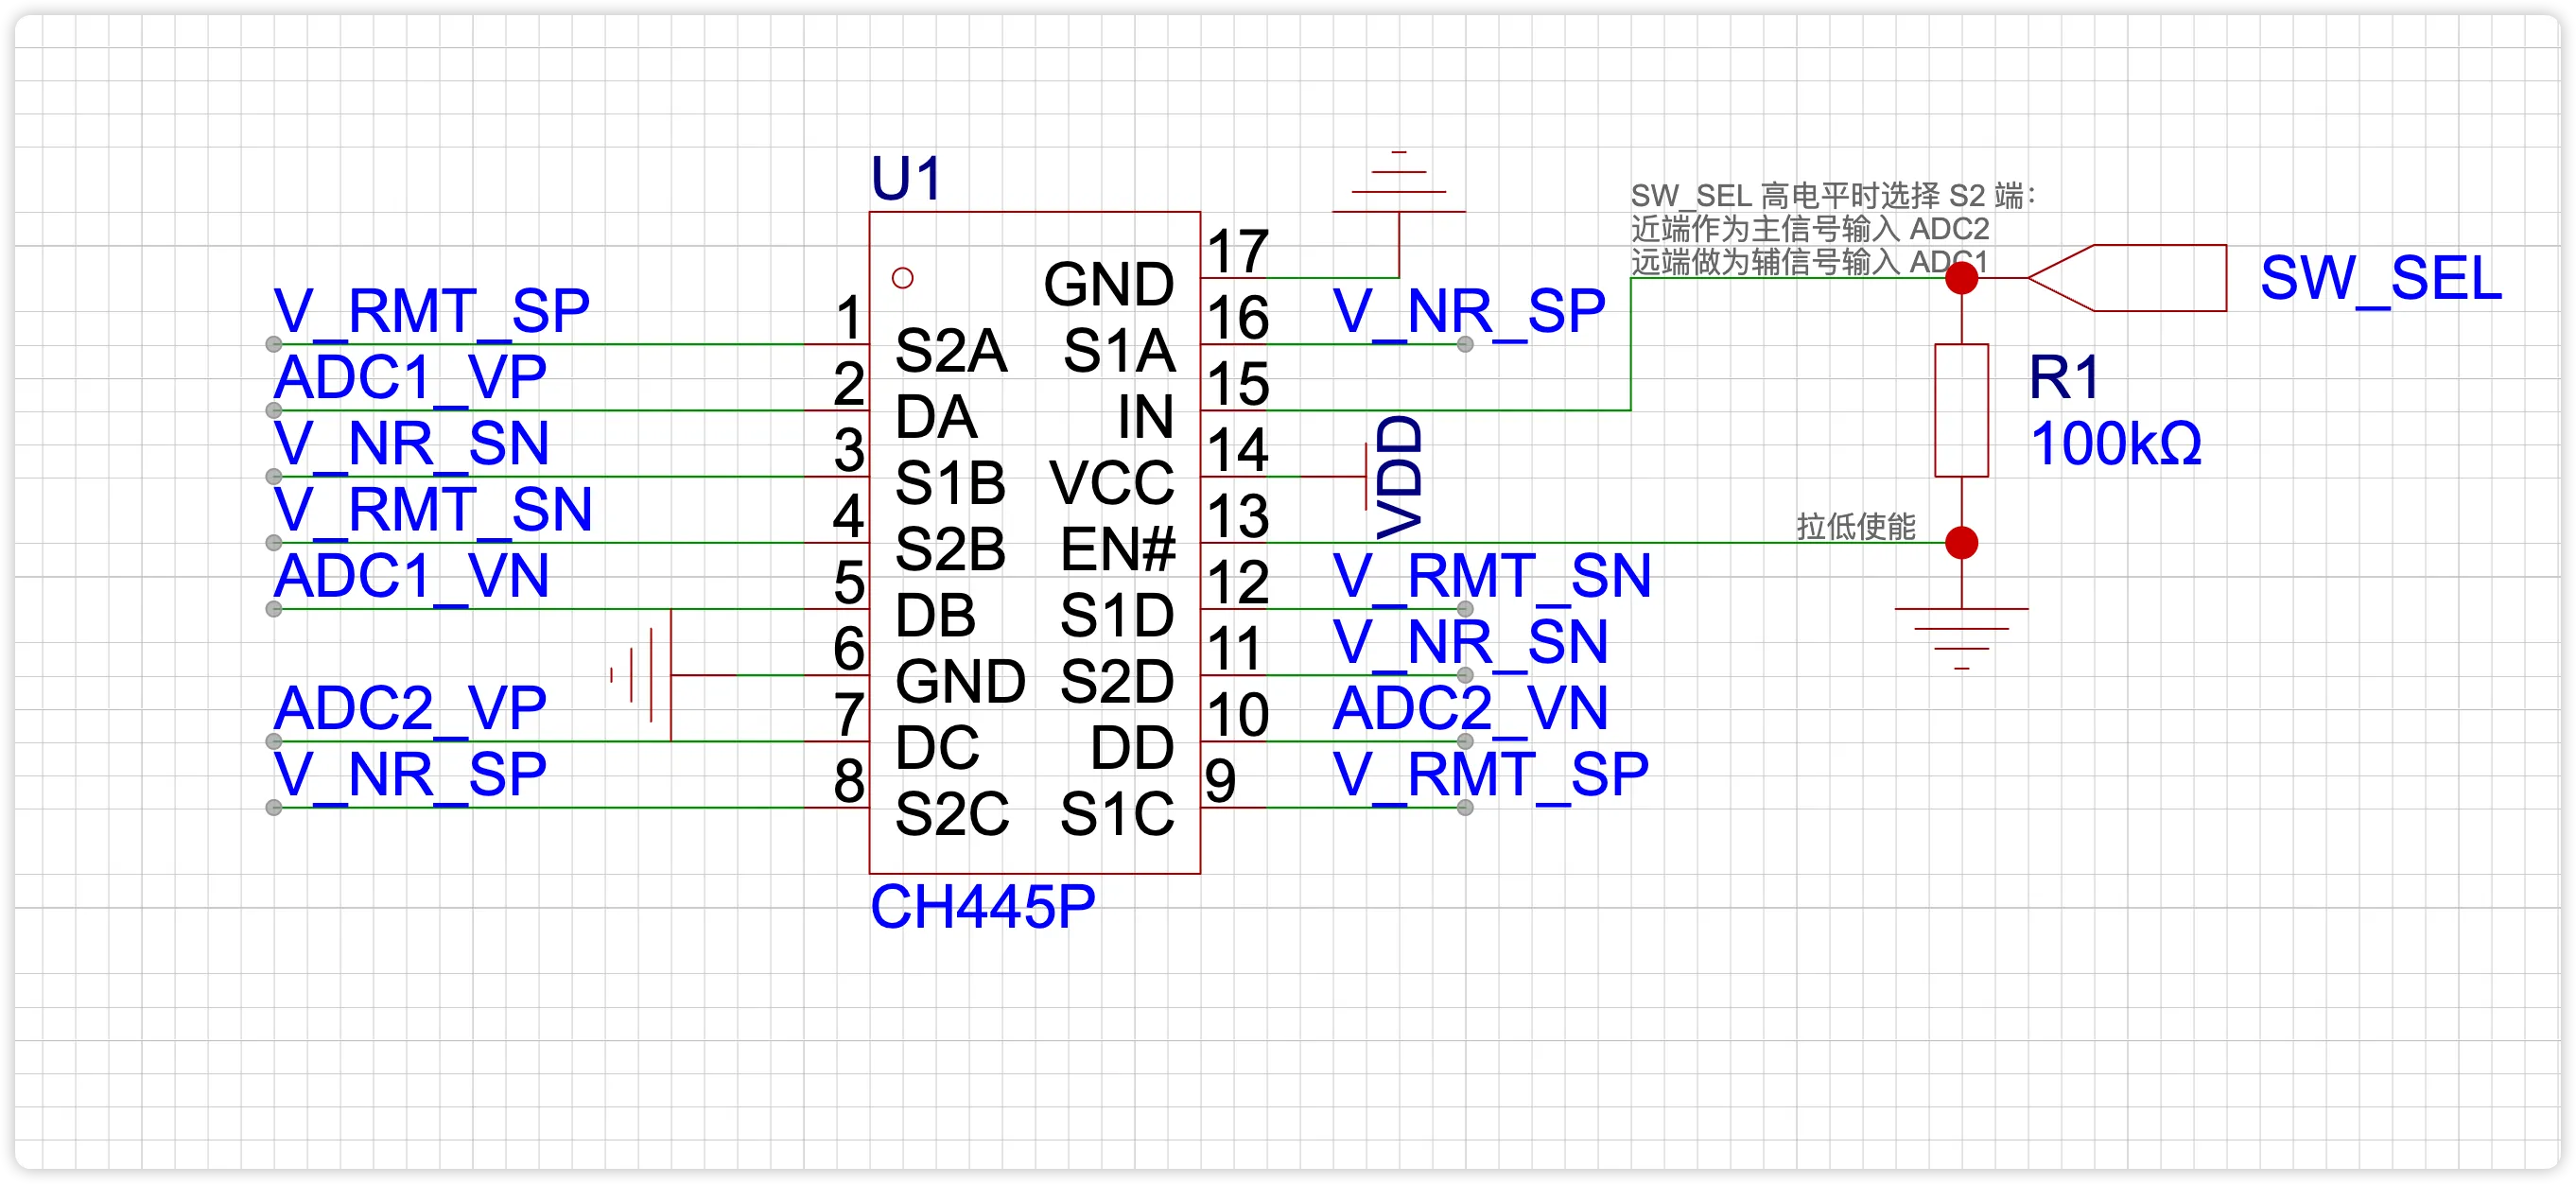
Task: Select the EN# pin name
Action: 1118,549
